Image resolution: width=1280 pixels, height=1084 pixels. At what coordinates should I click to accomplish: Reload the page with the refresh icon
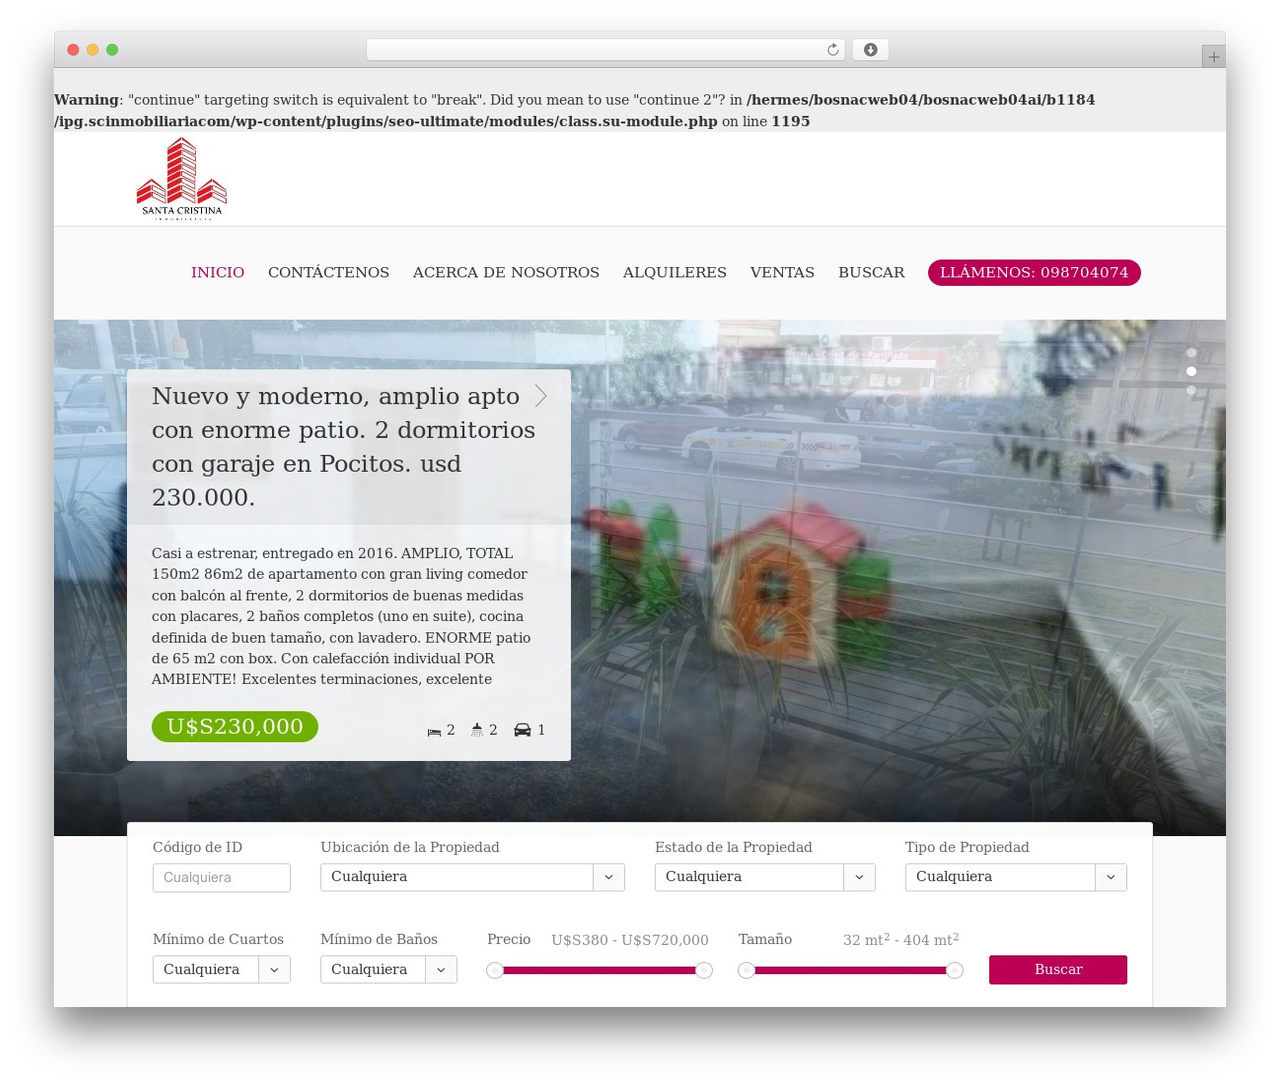coord(832,50)
